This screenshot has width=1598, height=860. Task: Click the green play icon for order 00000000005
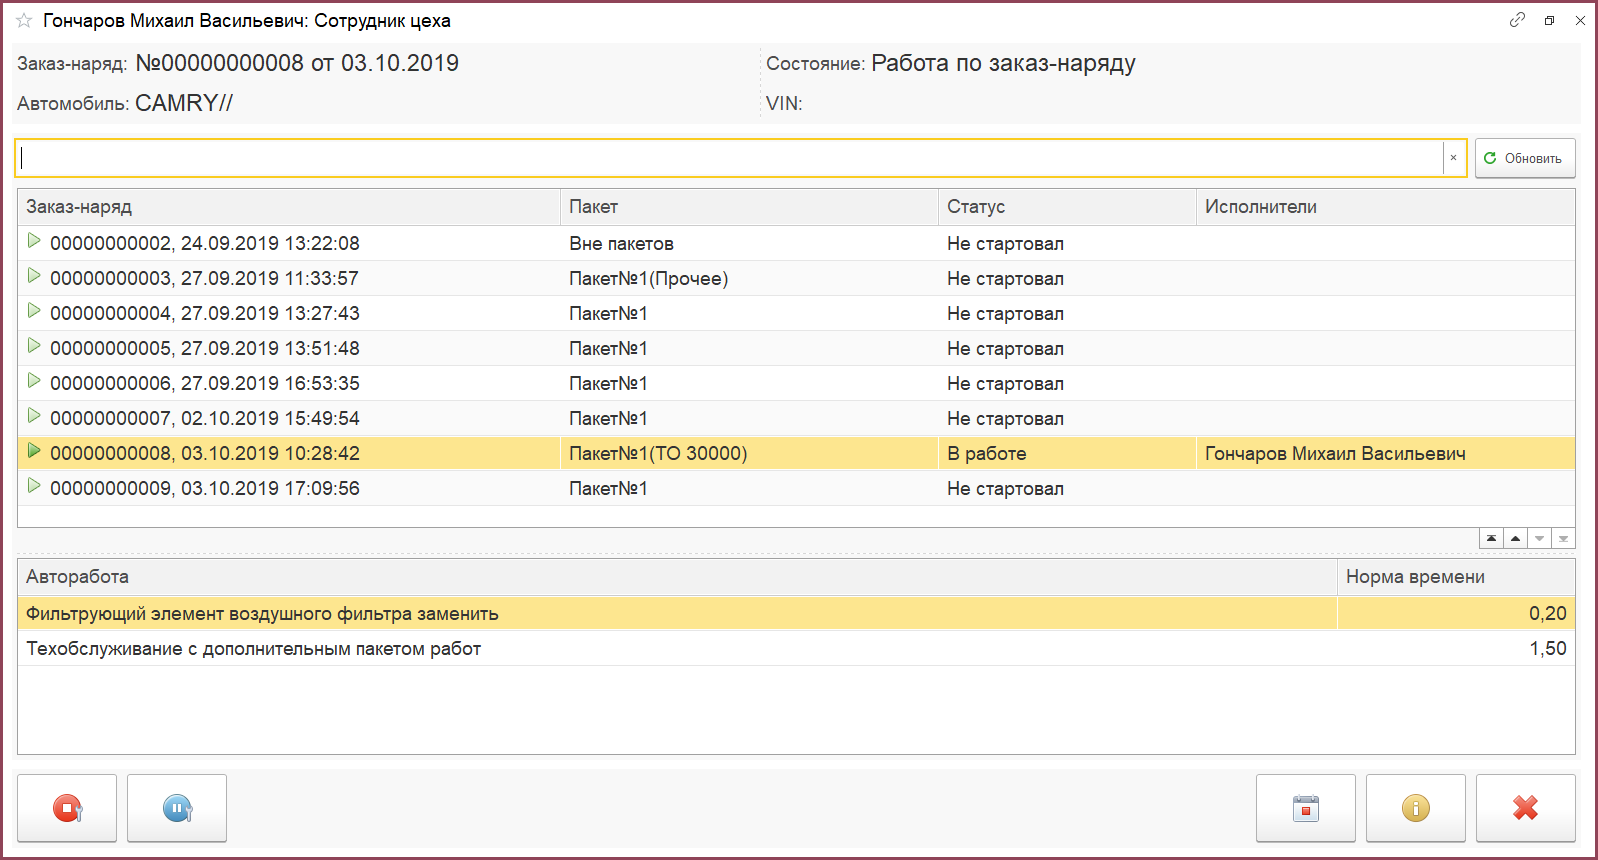coord(34,346)
